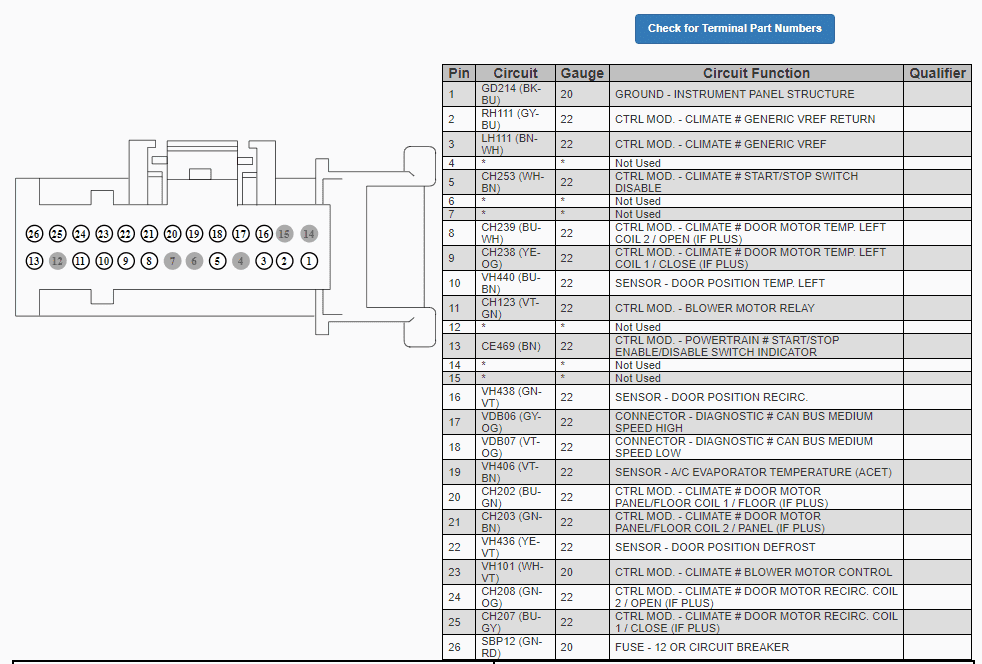Select the Gauge column header
This screenshot has width=982, height=664.
click(582, 73)
